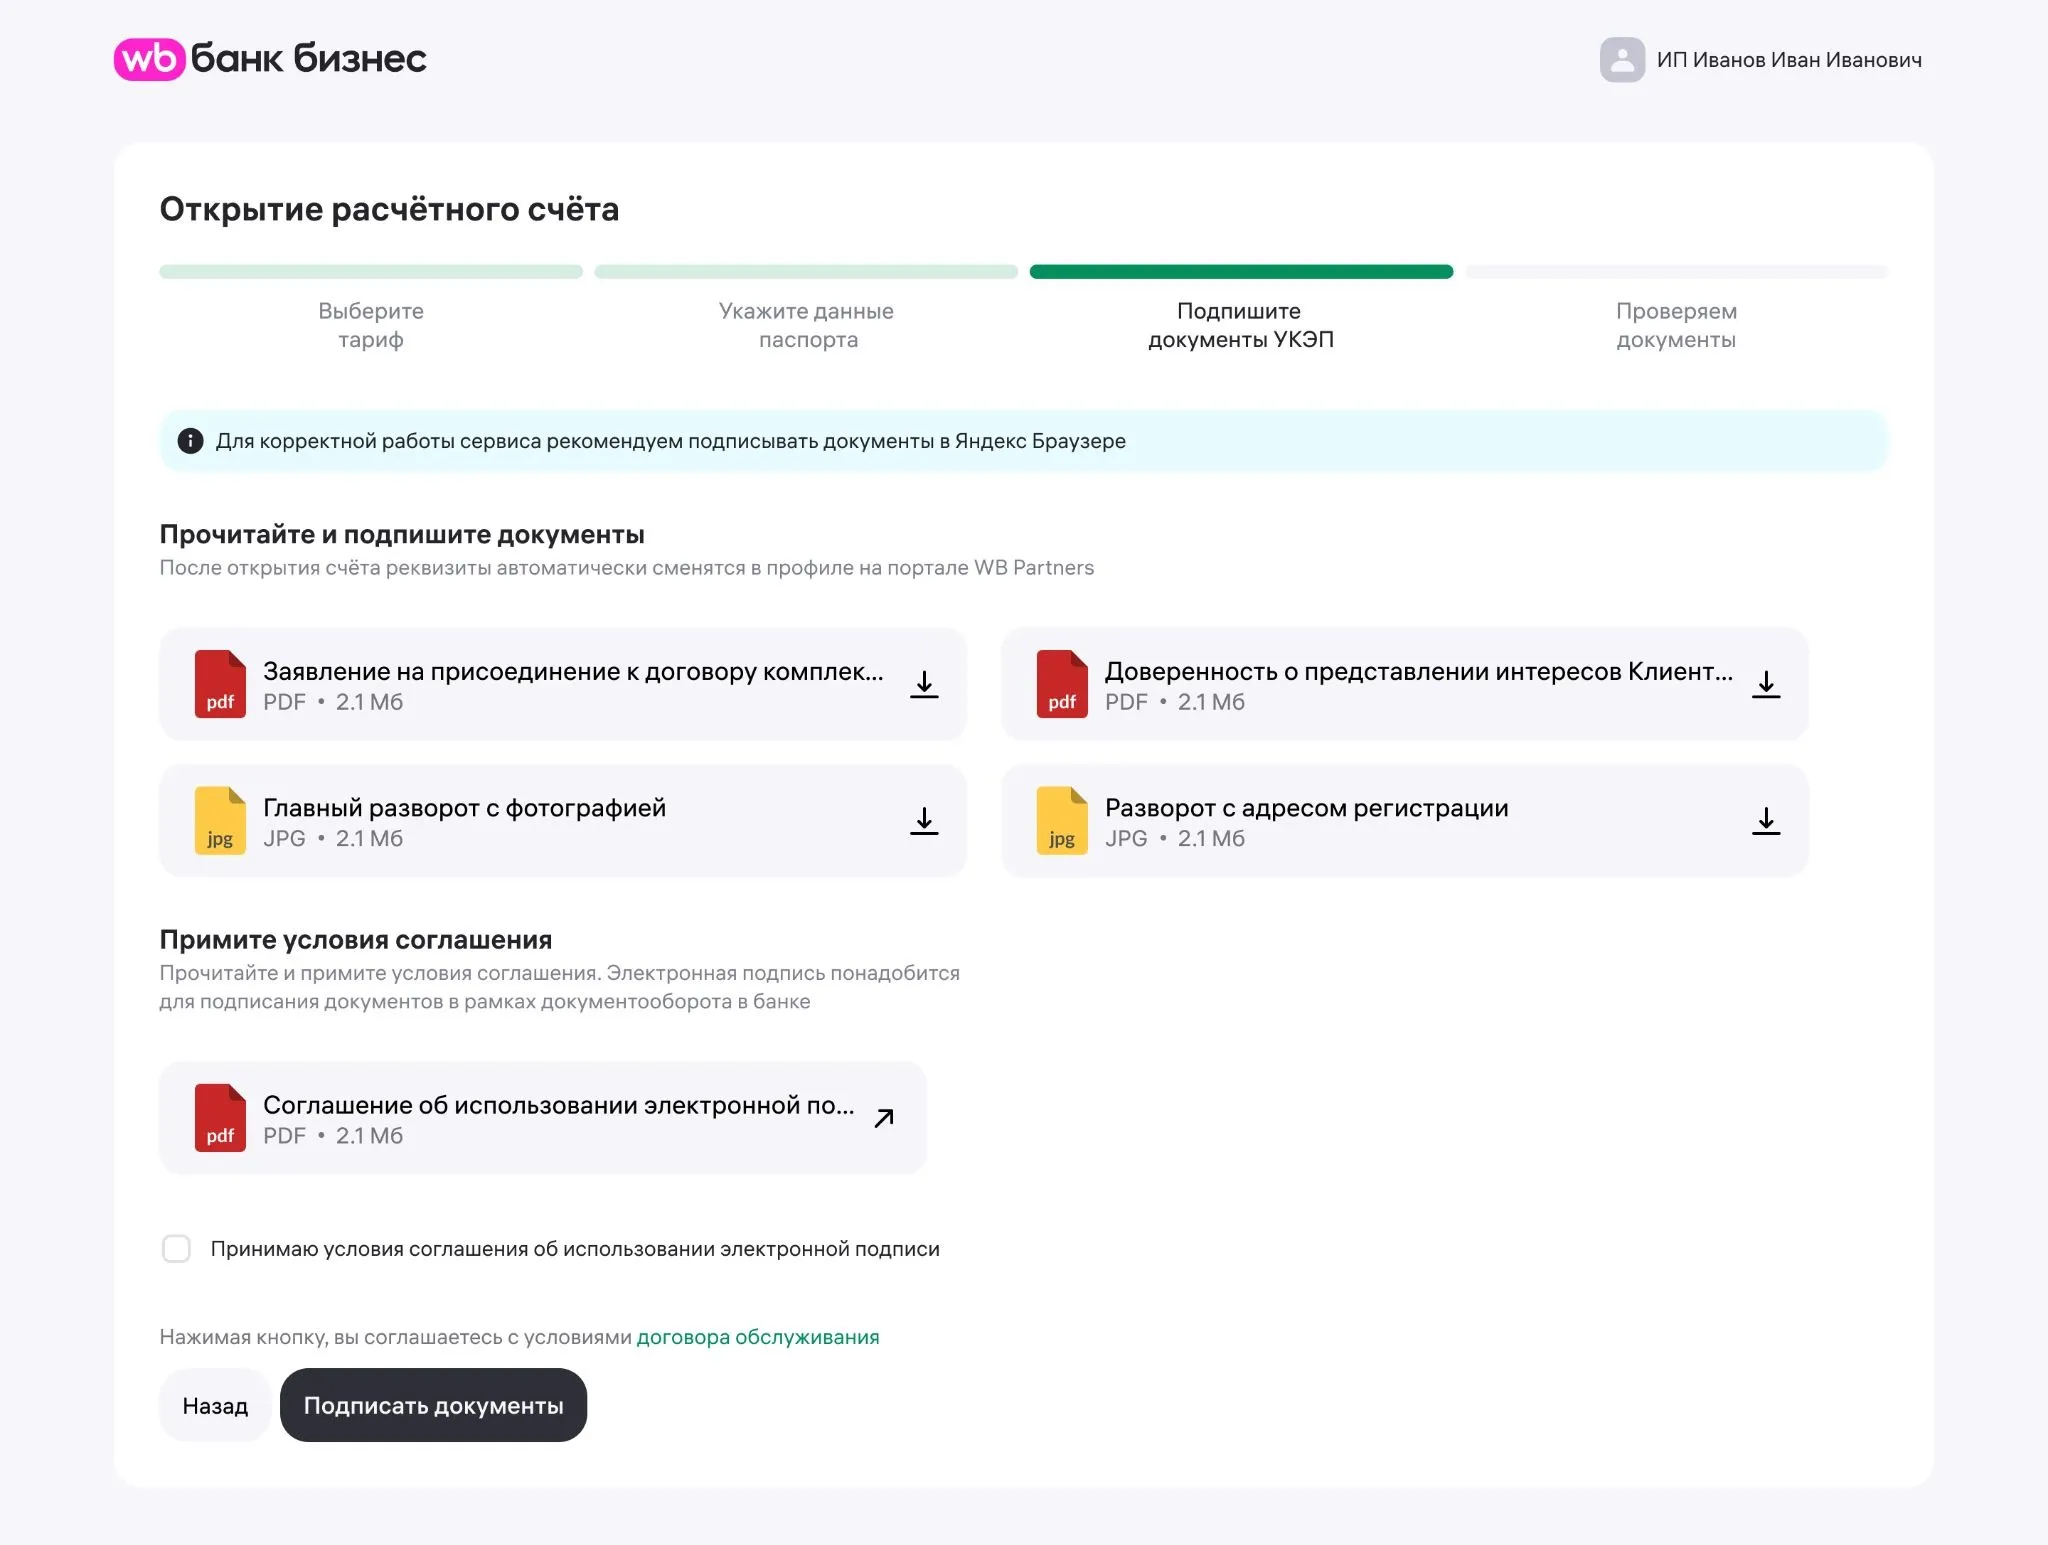
Task: Go to the Выберите тариф step
Action: 371,325
